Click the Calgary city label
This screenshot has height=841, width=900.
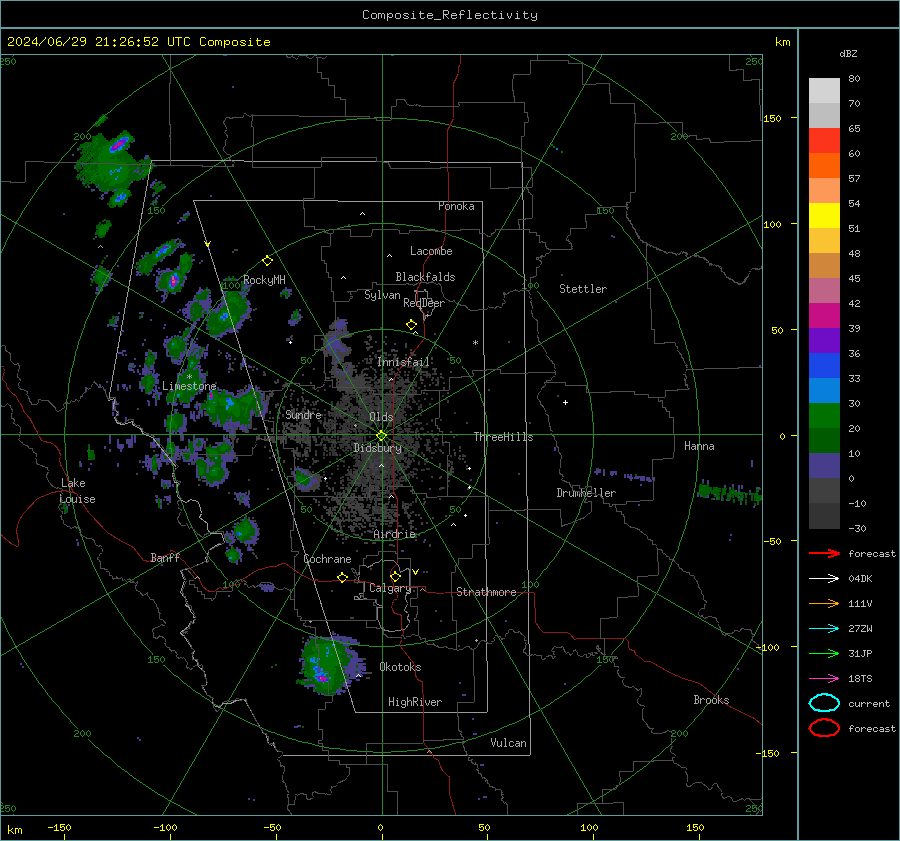(x=390, y=588)
